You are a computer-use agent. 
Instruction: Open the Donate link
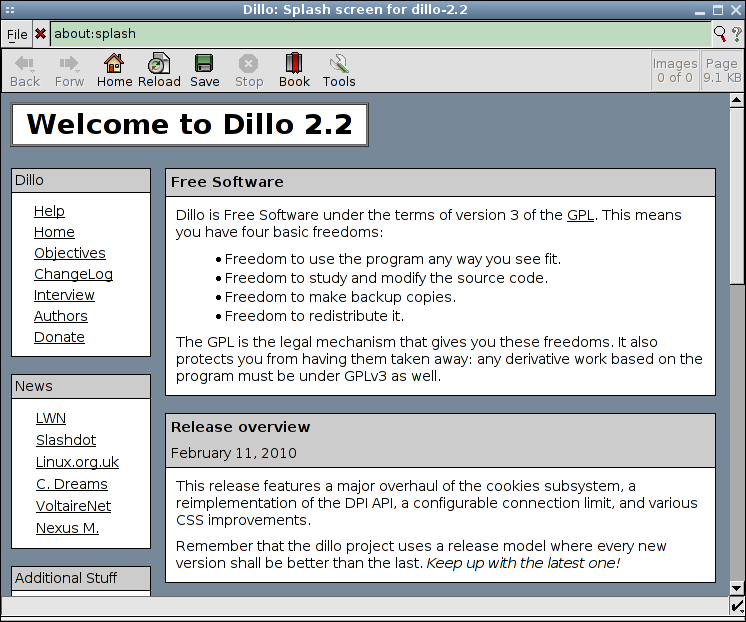pyautogui.click(x=59, y=337)
